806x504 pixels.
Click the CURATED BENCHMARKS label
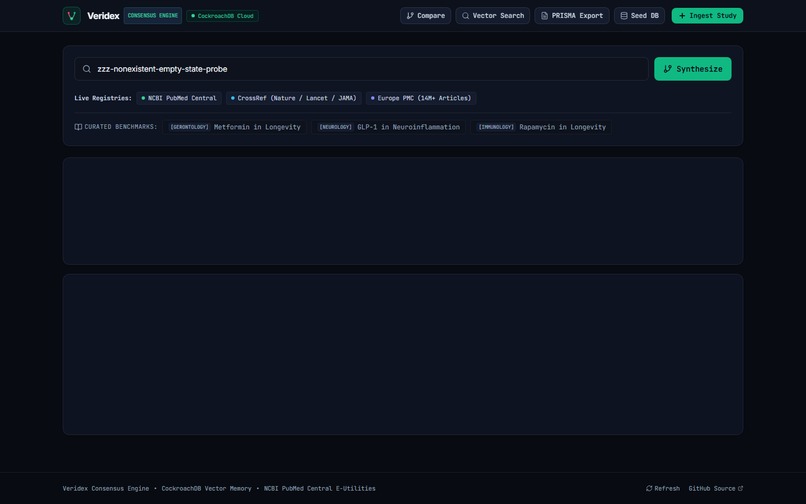(121, 127)
